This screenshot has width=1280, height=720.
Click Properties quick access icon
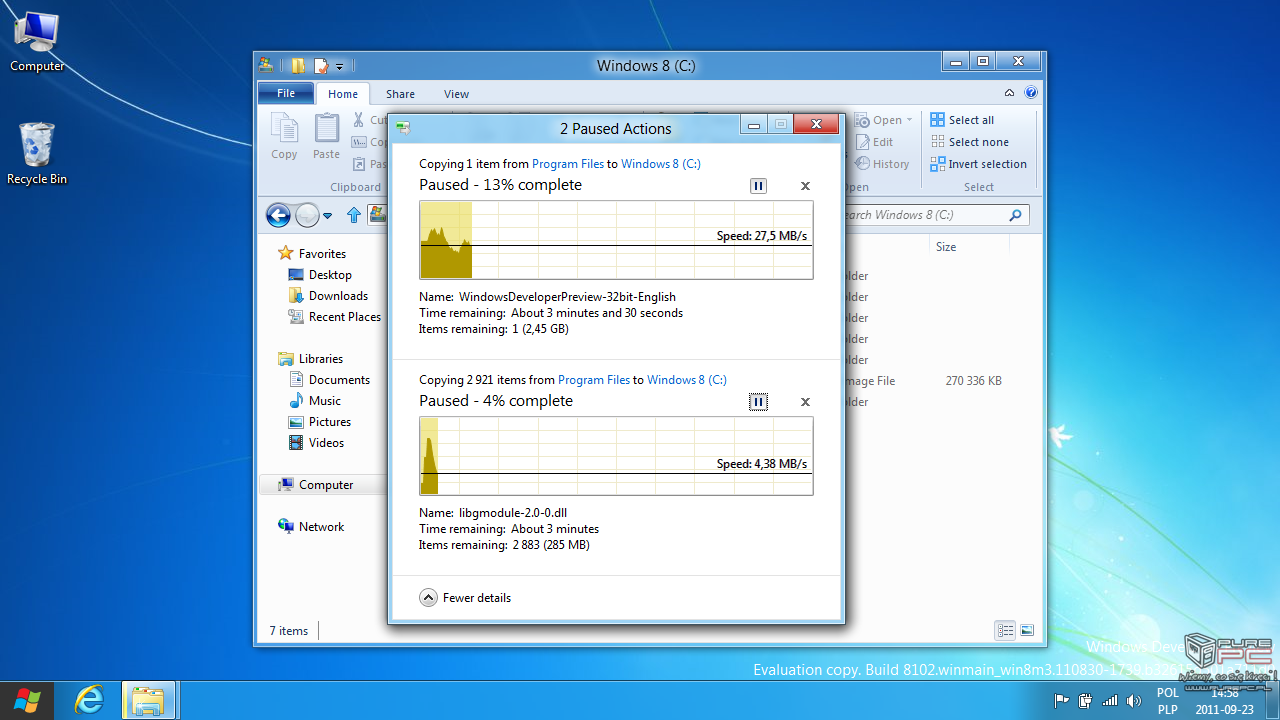tap(320, 66)
